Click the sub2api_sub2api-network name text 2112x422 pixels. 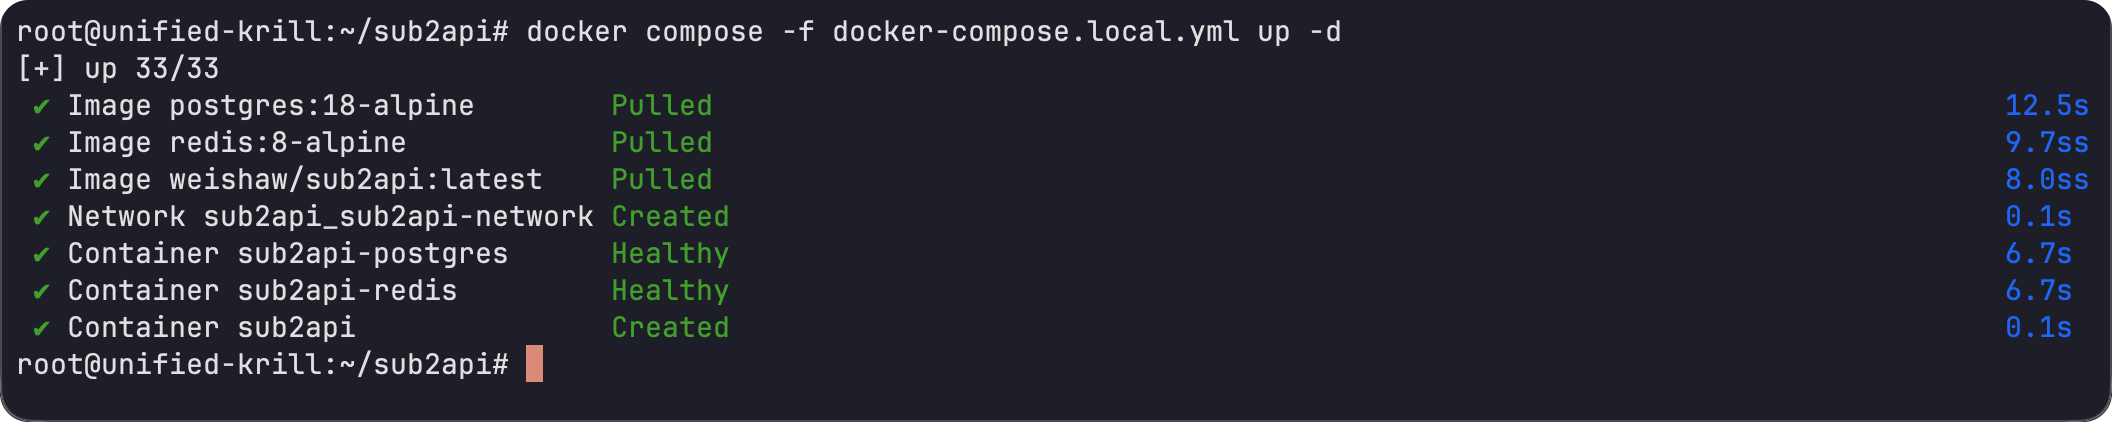click(398, 217)
